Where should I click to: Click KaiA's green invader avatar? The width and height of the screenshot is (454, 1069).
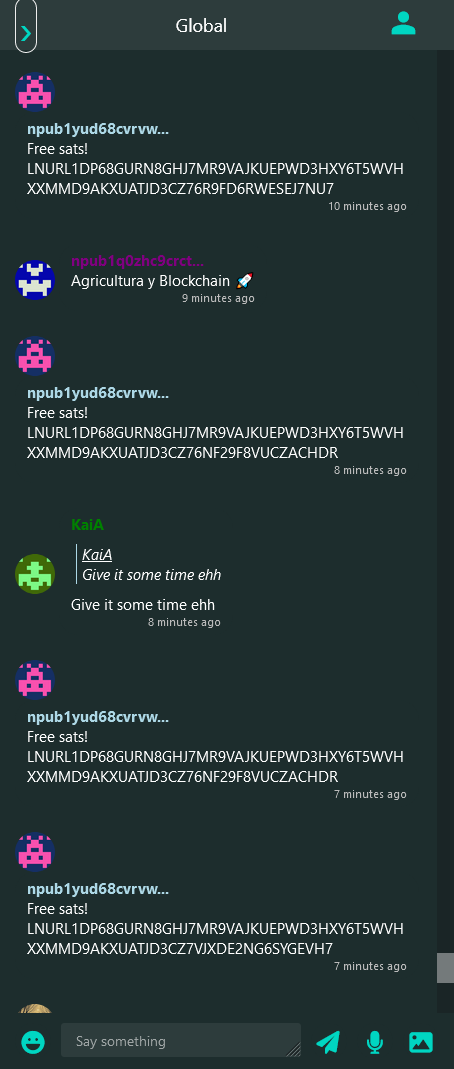tap(35, 574)
